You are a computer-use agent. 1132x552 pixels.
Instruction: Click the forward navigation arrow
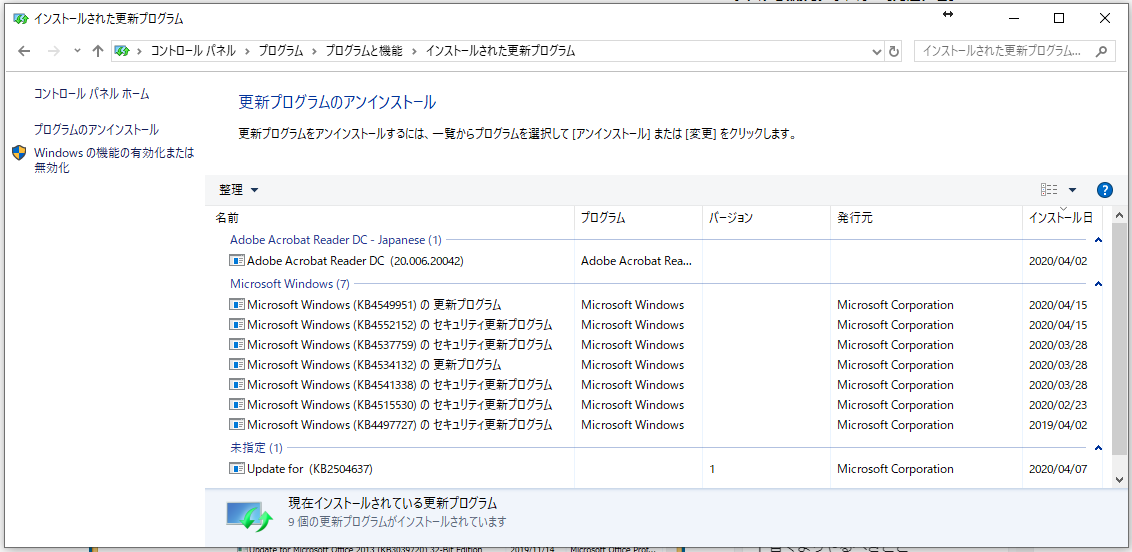click(x=53, y=51)
